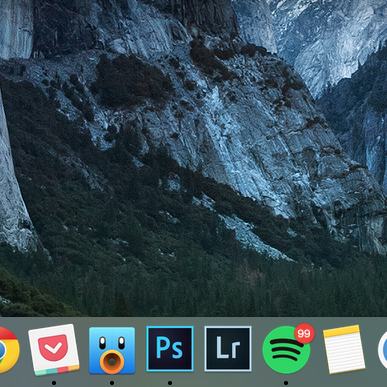Image resolution: width=387 pixels, height=387 pixels.
Task: Click the running indicator dot below Photoshop
Action: click(x=170, y=383)
